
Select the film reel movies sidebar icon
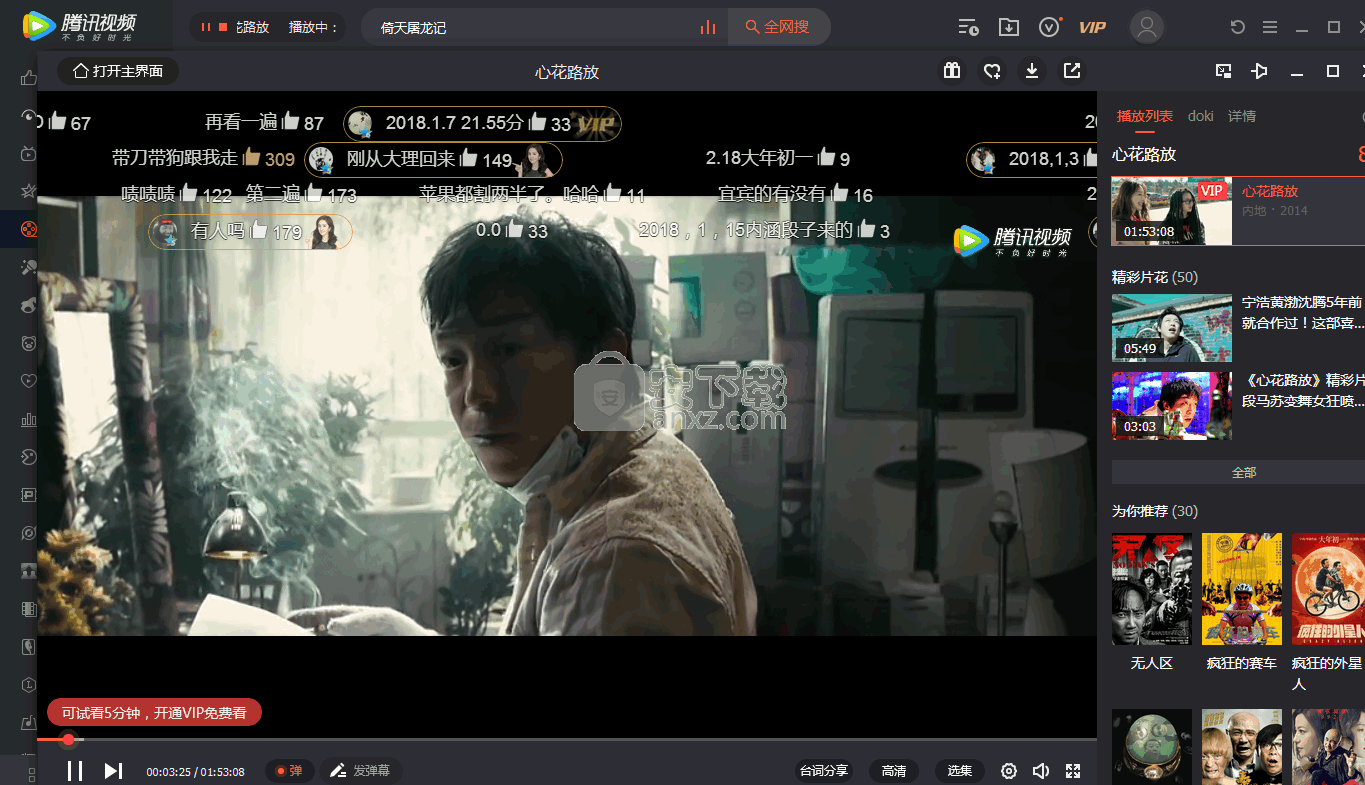click(29, 229)
